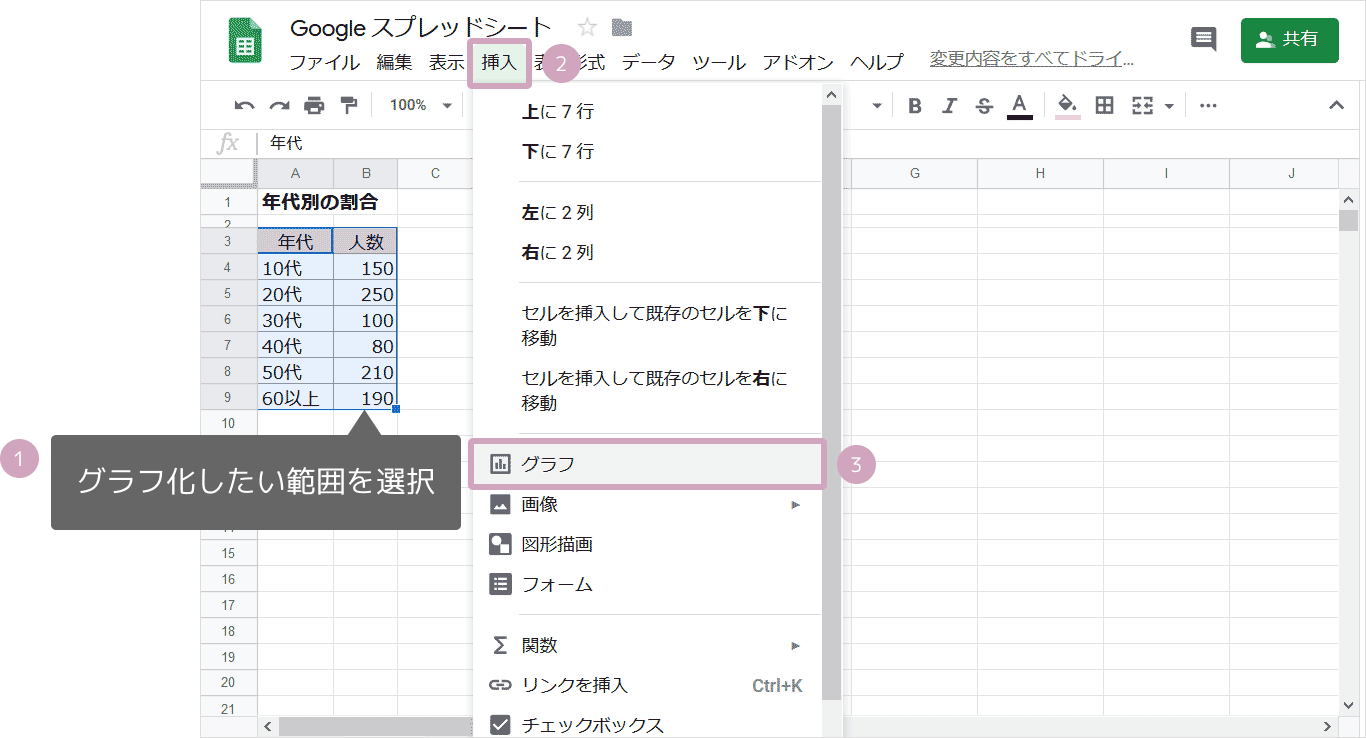Screen dimensions: 1366x738
Task: Open the fill color picker
Action: tap(1067, 106)
